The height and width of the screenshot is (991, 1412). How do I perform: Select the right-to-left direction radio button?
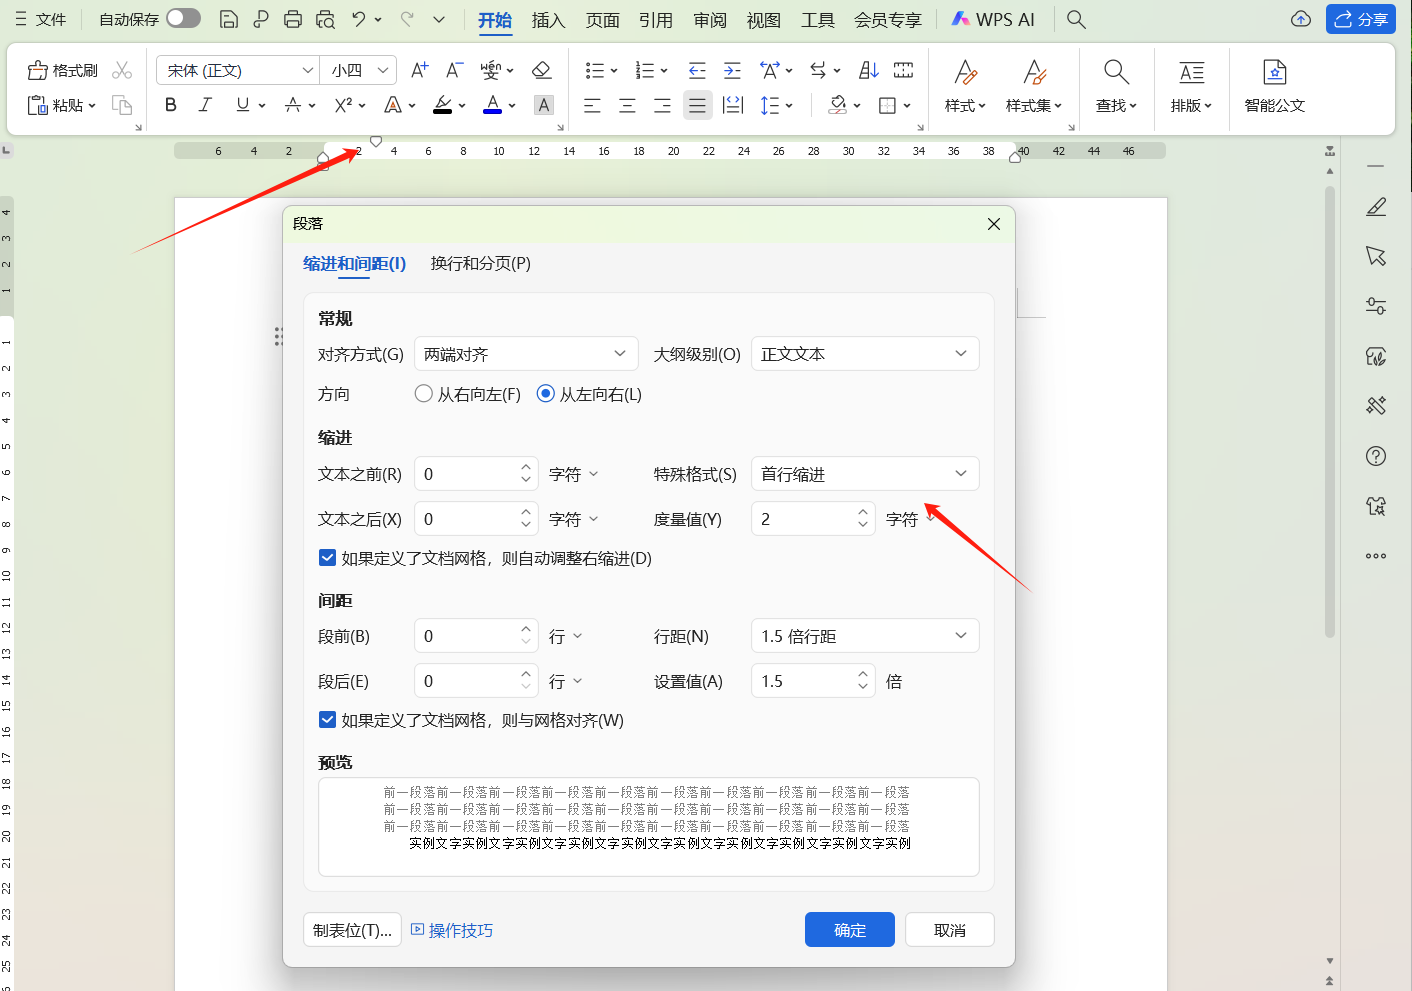(424, 394)
